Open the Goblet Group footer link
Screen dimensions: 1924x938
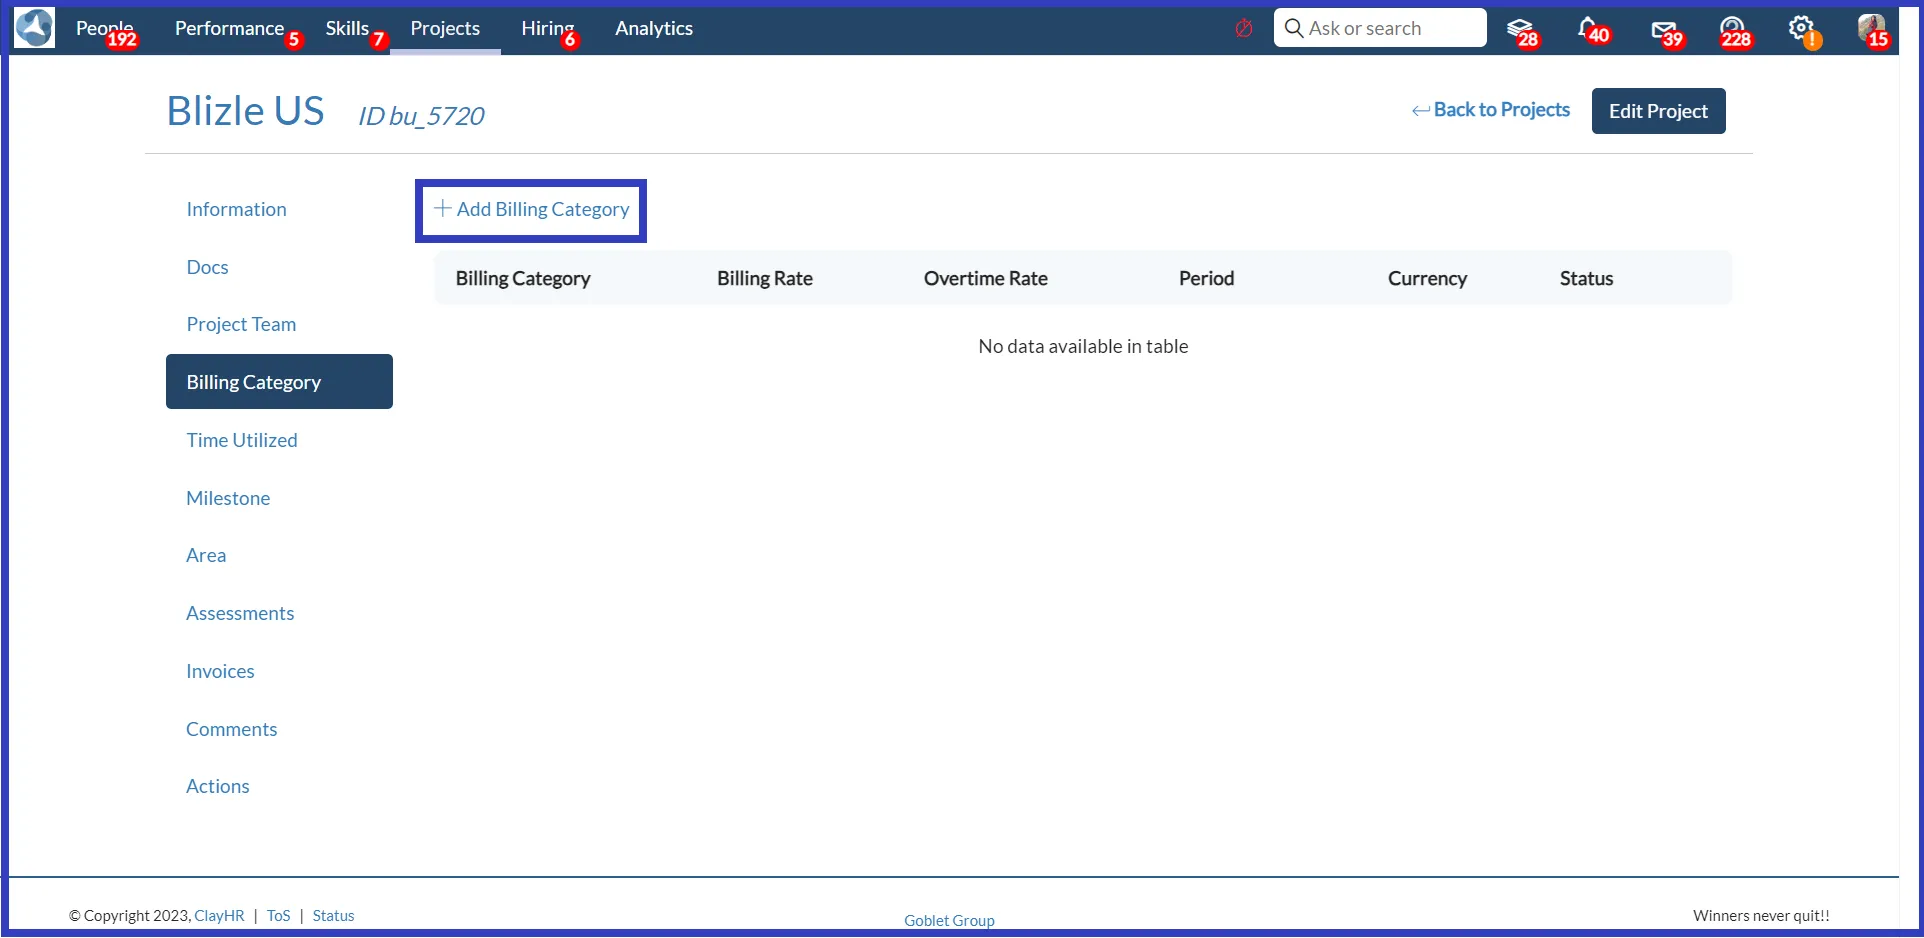[949, 920]
